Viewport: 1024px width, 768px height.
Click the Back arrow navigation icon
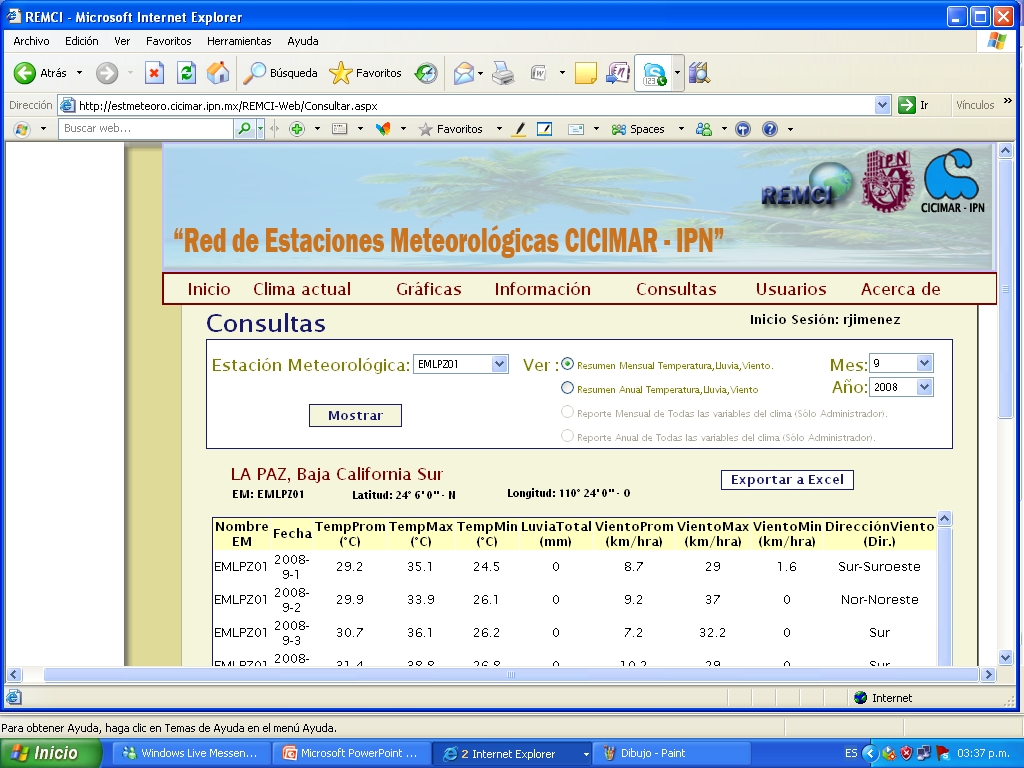point(26,73)
